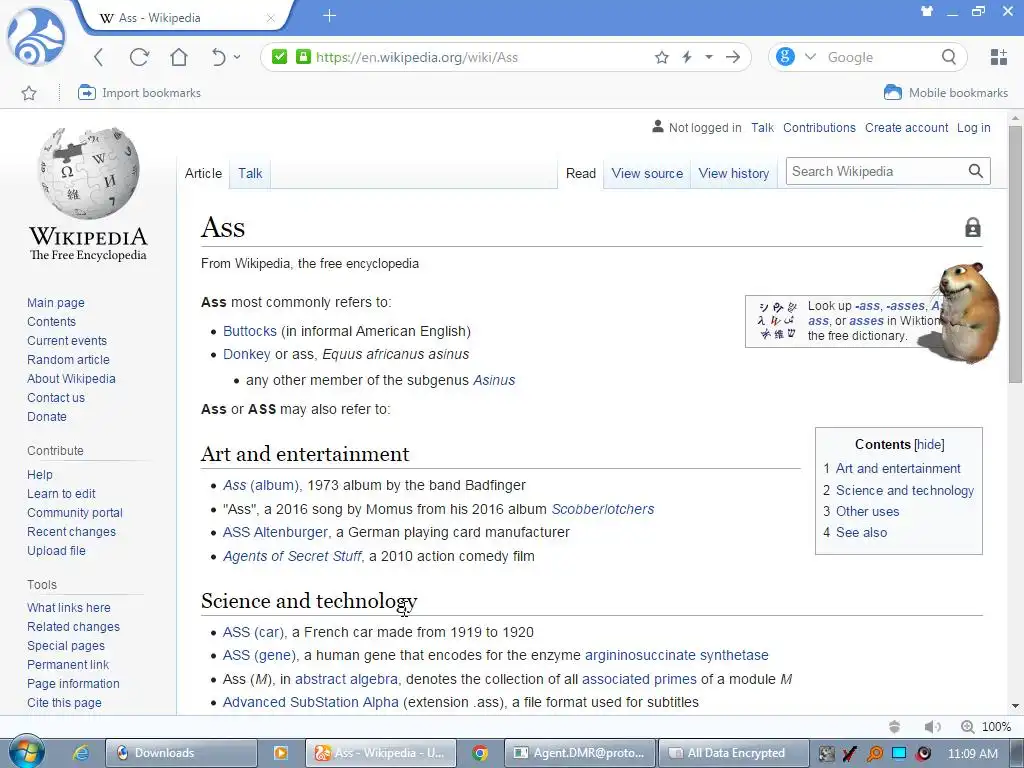
Task: Open a new tab with plus button
Action: click(x=329, y=16)
